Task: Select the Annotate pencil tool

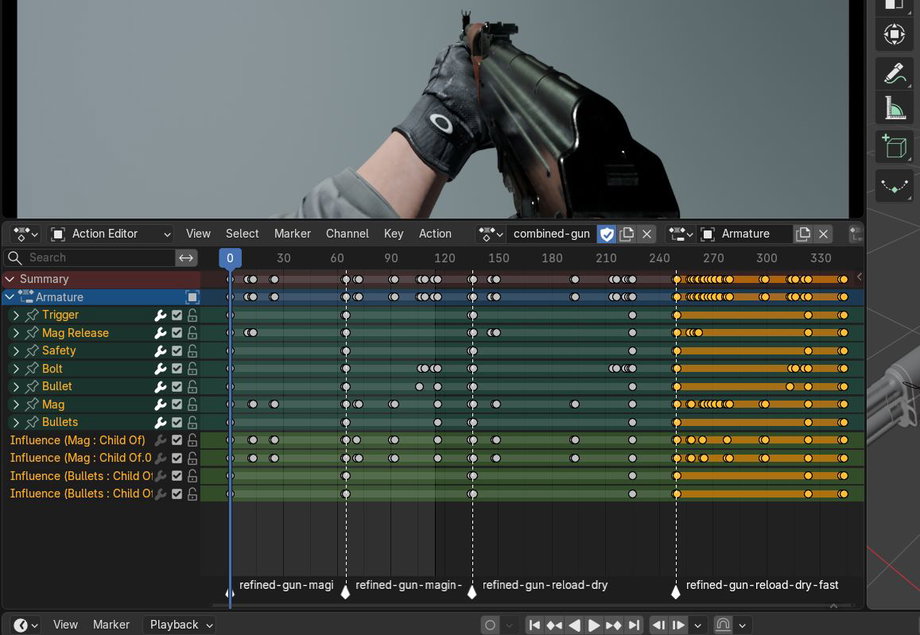Action: (x=894, y=73)
